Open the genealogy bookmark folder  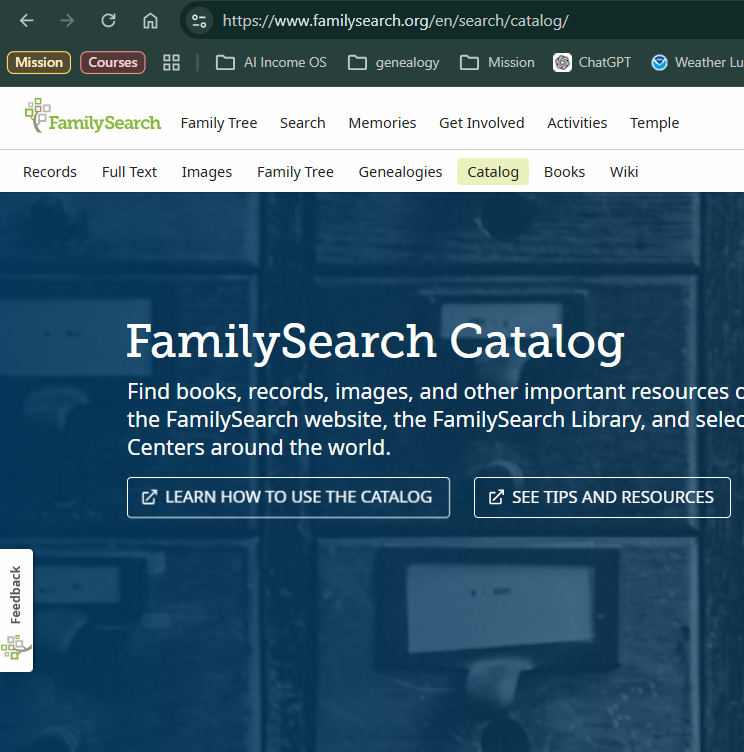coord(393,62)
